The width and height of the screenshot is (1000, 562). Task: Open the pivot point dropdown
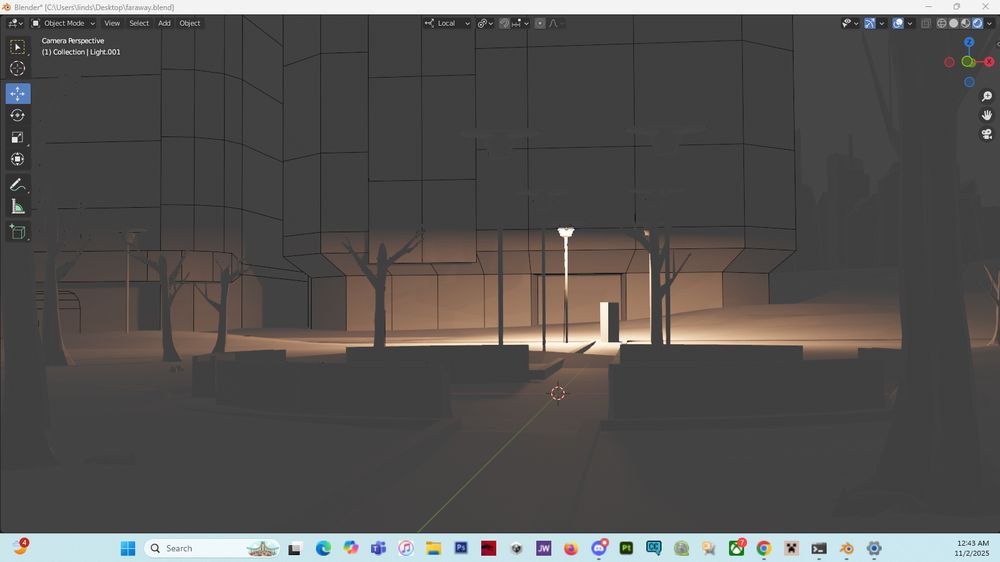[x=485, y=23]
